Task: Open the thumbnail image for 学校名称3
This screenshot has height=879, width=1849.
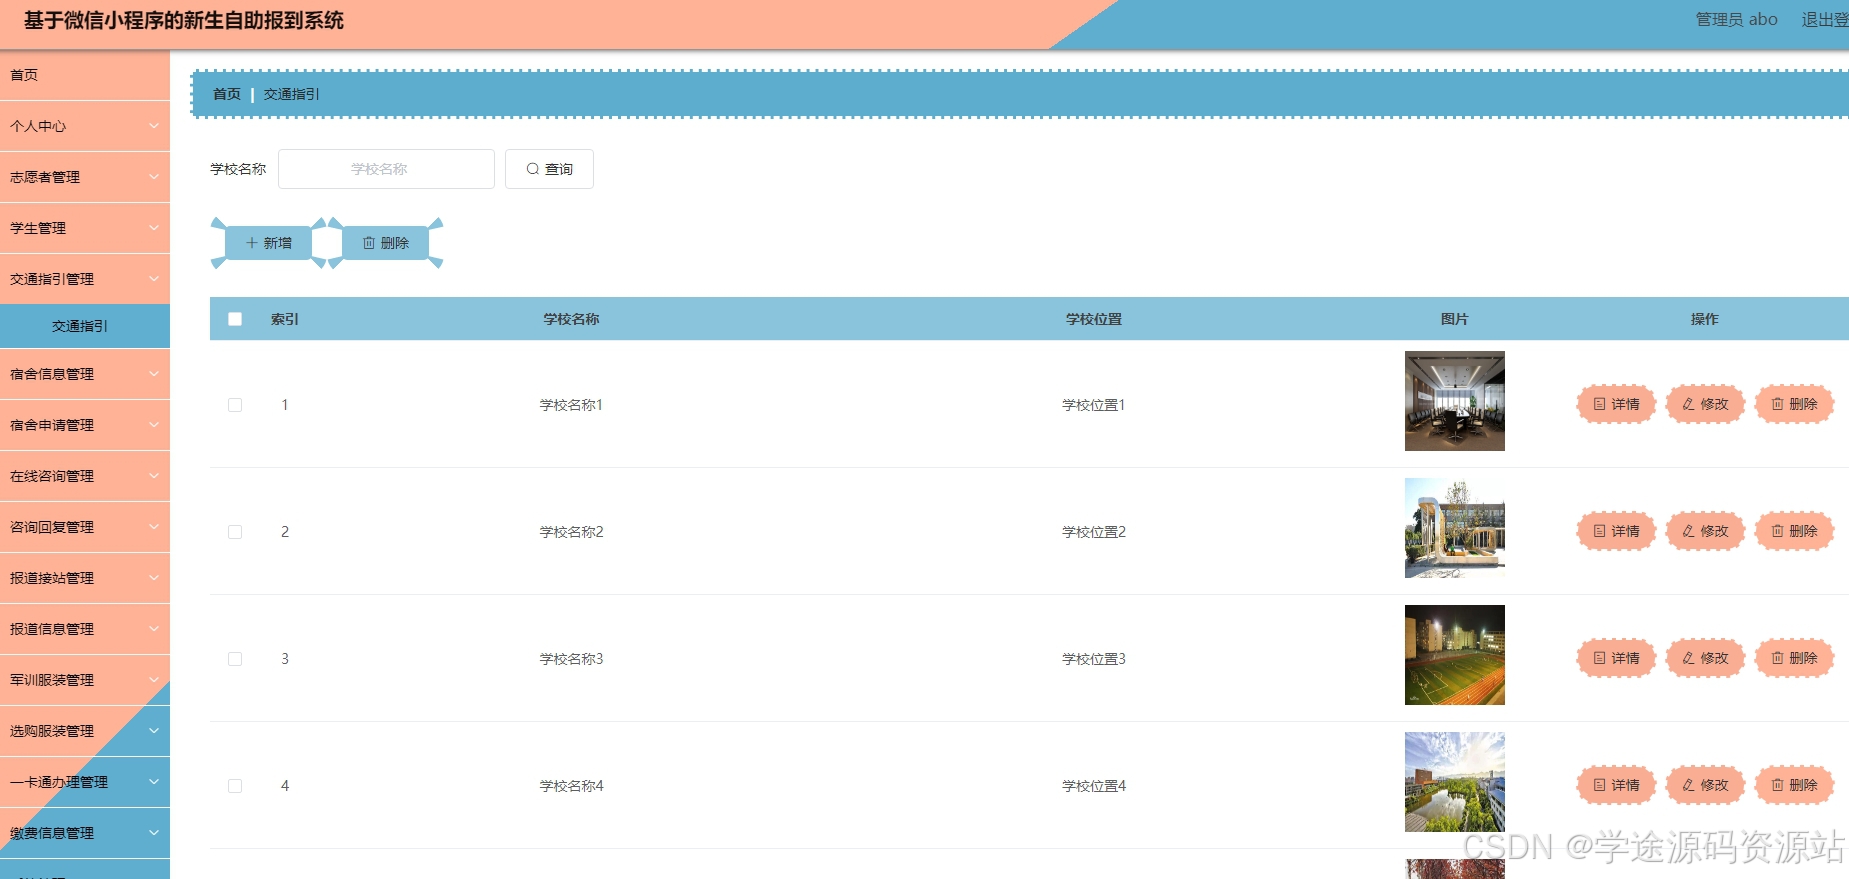Action: click(x=1454, y=655)
